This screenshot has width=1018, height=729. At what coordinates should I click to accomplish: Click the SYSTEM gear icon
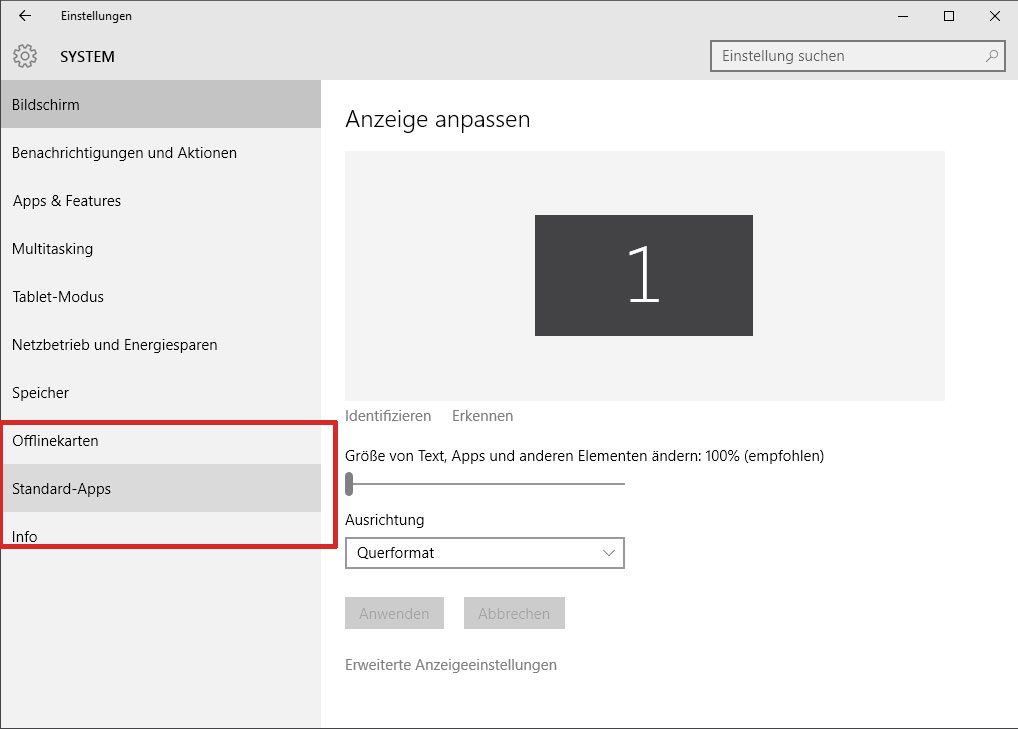click(x=25, y=56)
